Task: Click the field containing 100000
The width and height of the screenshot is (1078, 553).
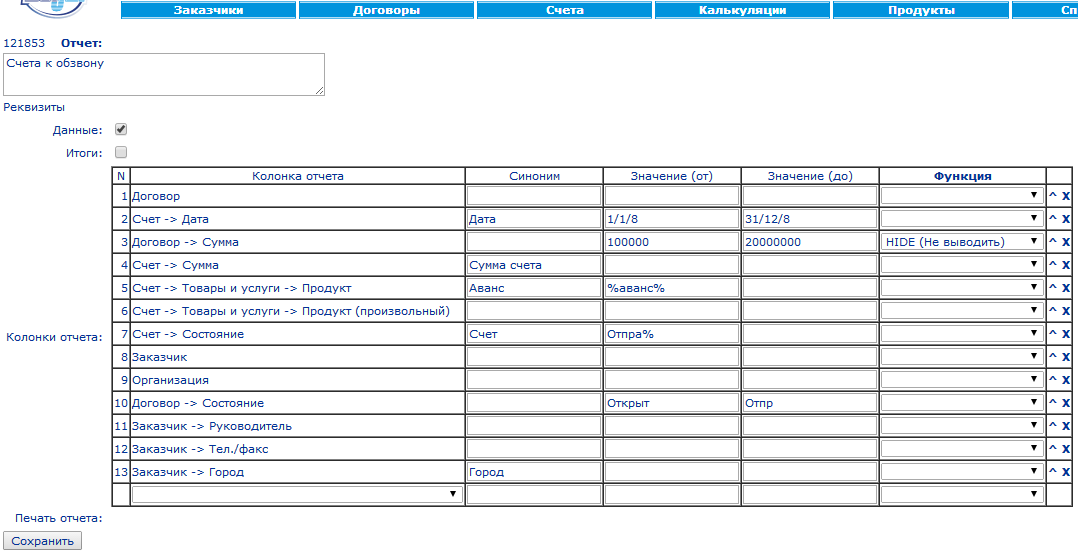Action: (672, 242)
